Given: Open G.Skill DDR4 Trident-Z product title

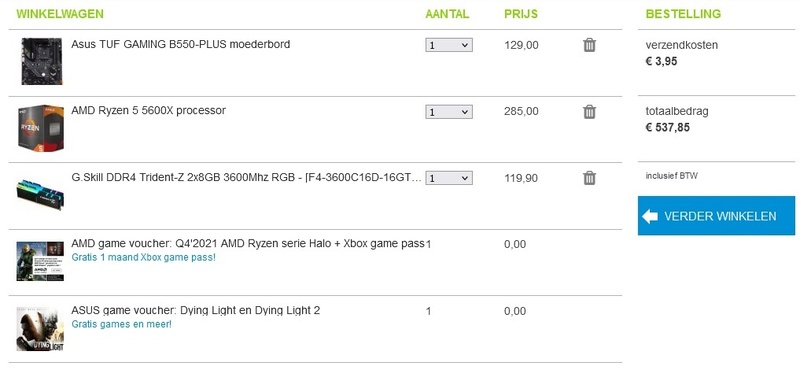Looking at the screenshot, I should click(x=246, y=178).
